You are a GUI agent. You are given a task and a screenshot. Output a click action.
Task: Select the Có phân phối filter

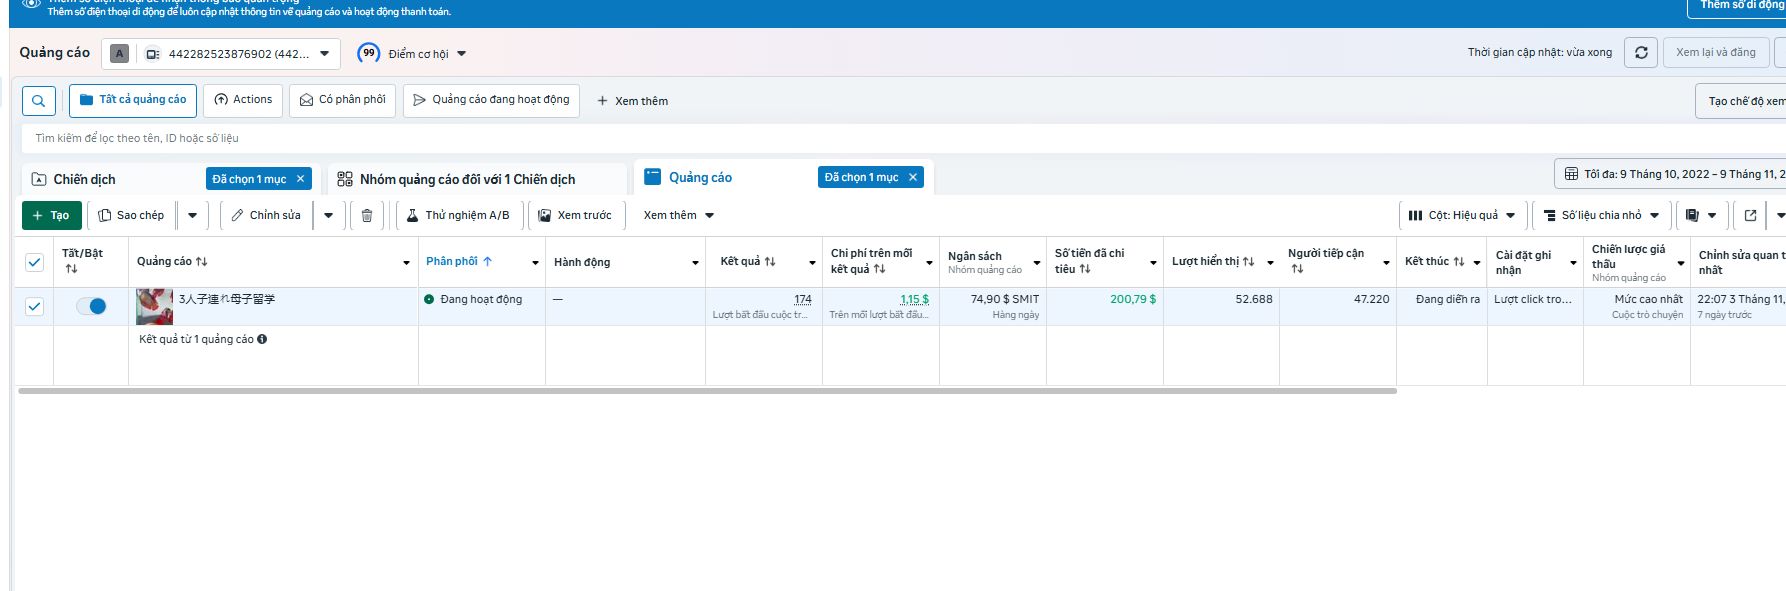[343, 100]
